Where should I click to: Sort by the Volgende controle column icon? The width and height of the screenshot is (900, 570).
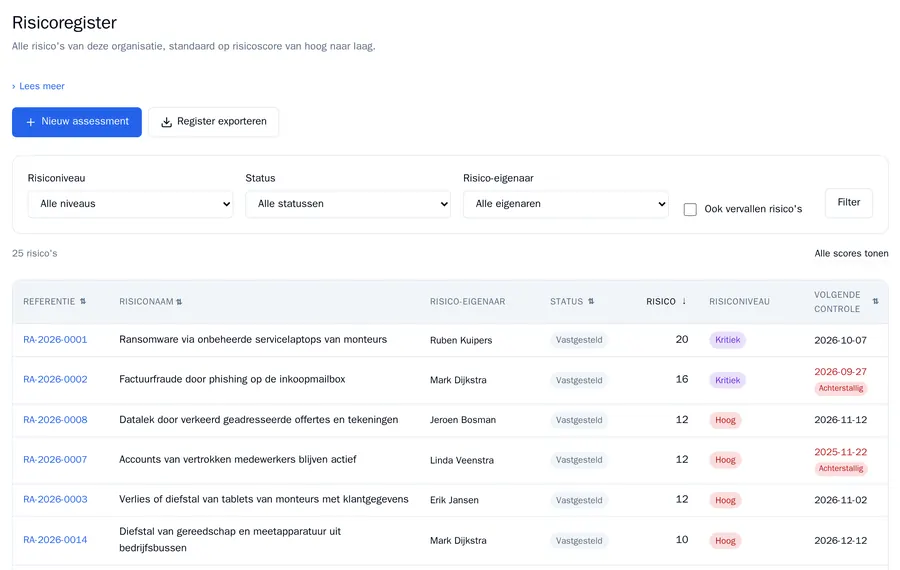tap(875, 301)
